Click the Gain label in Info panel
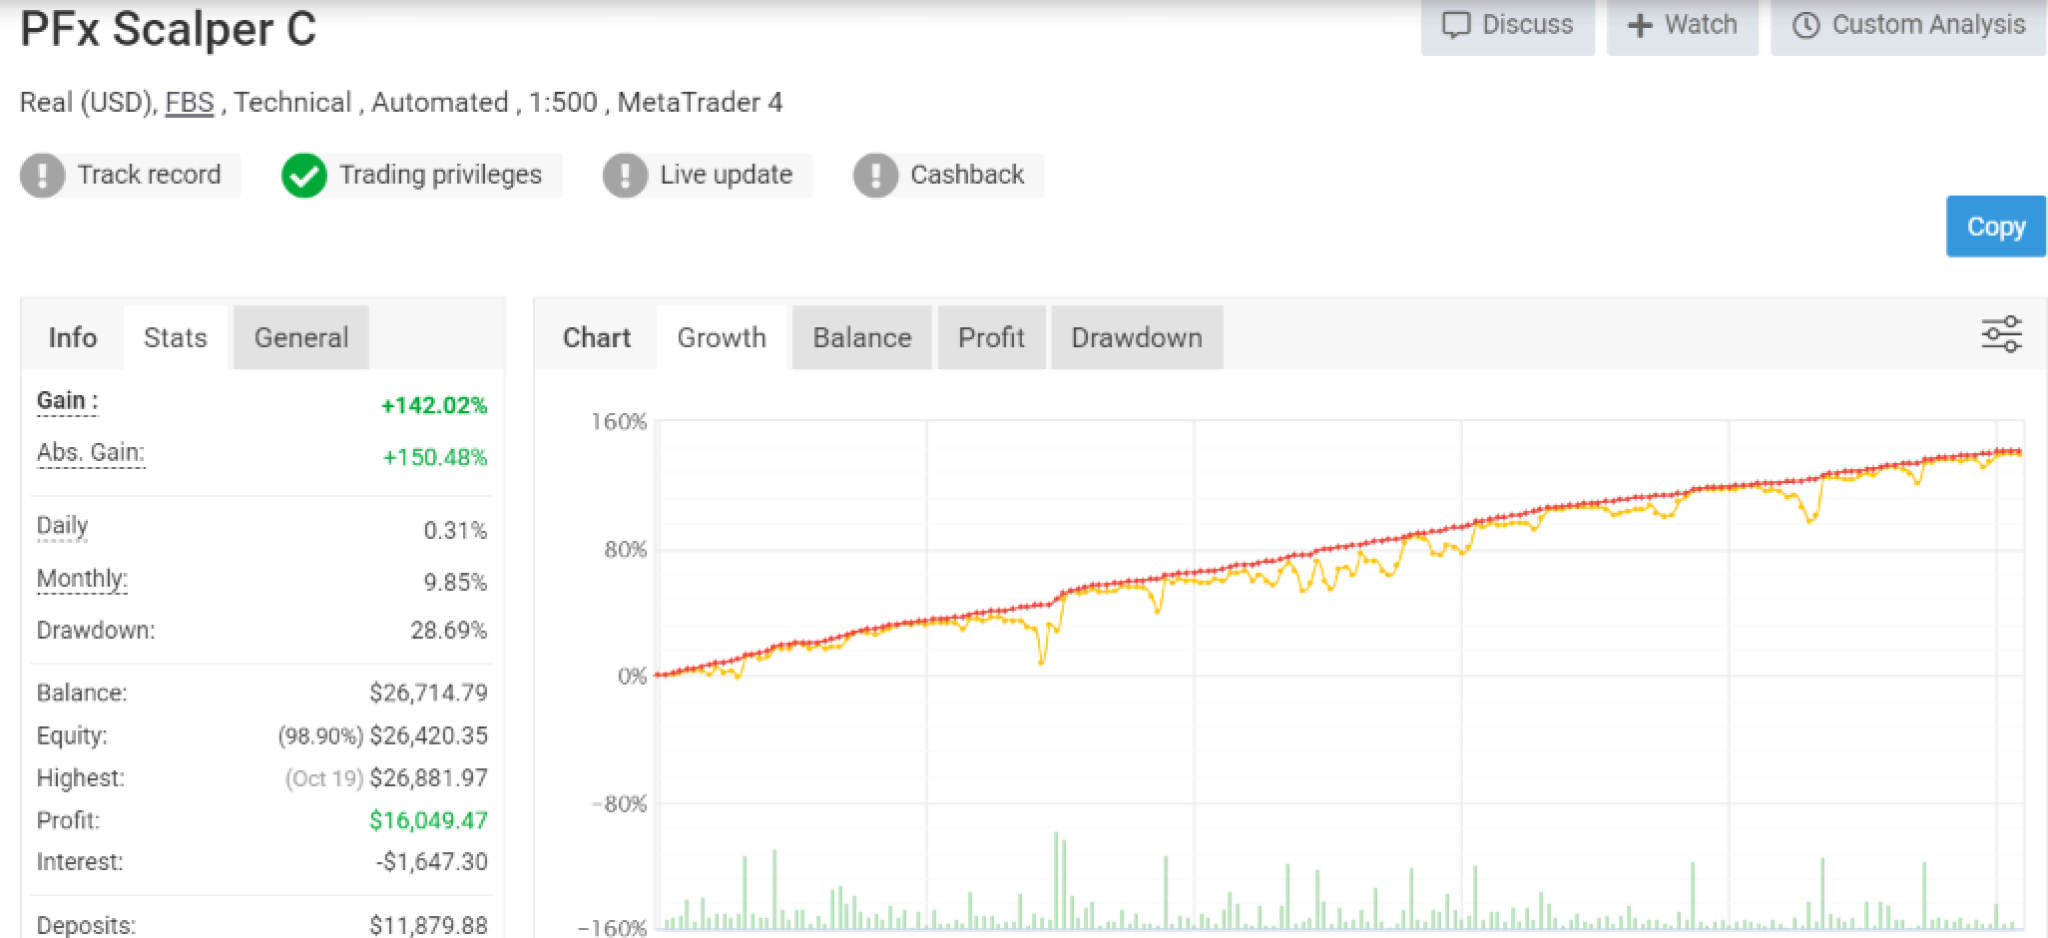 point(67,401)
